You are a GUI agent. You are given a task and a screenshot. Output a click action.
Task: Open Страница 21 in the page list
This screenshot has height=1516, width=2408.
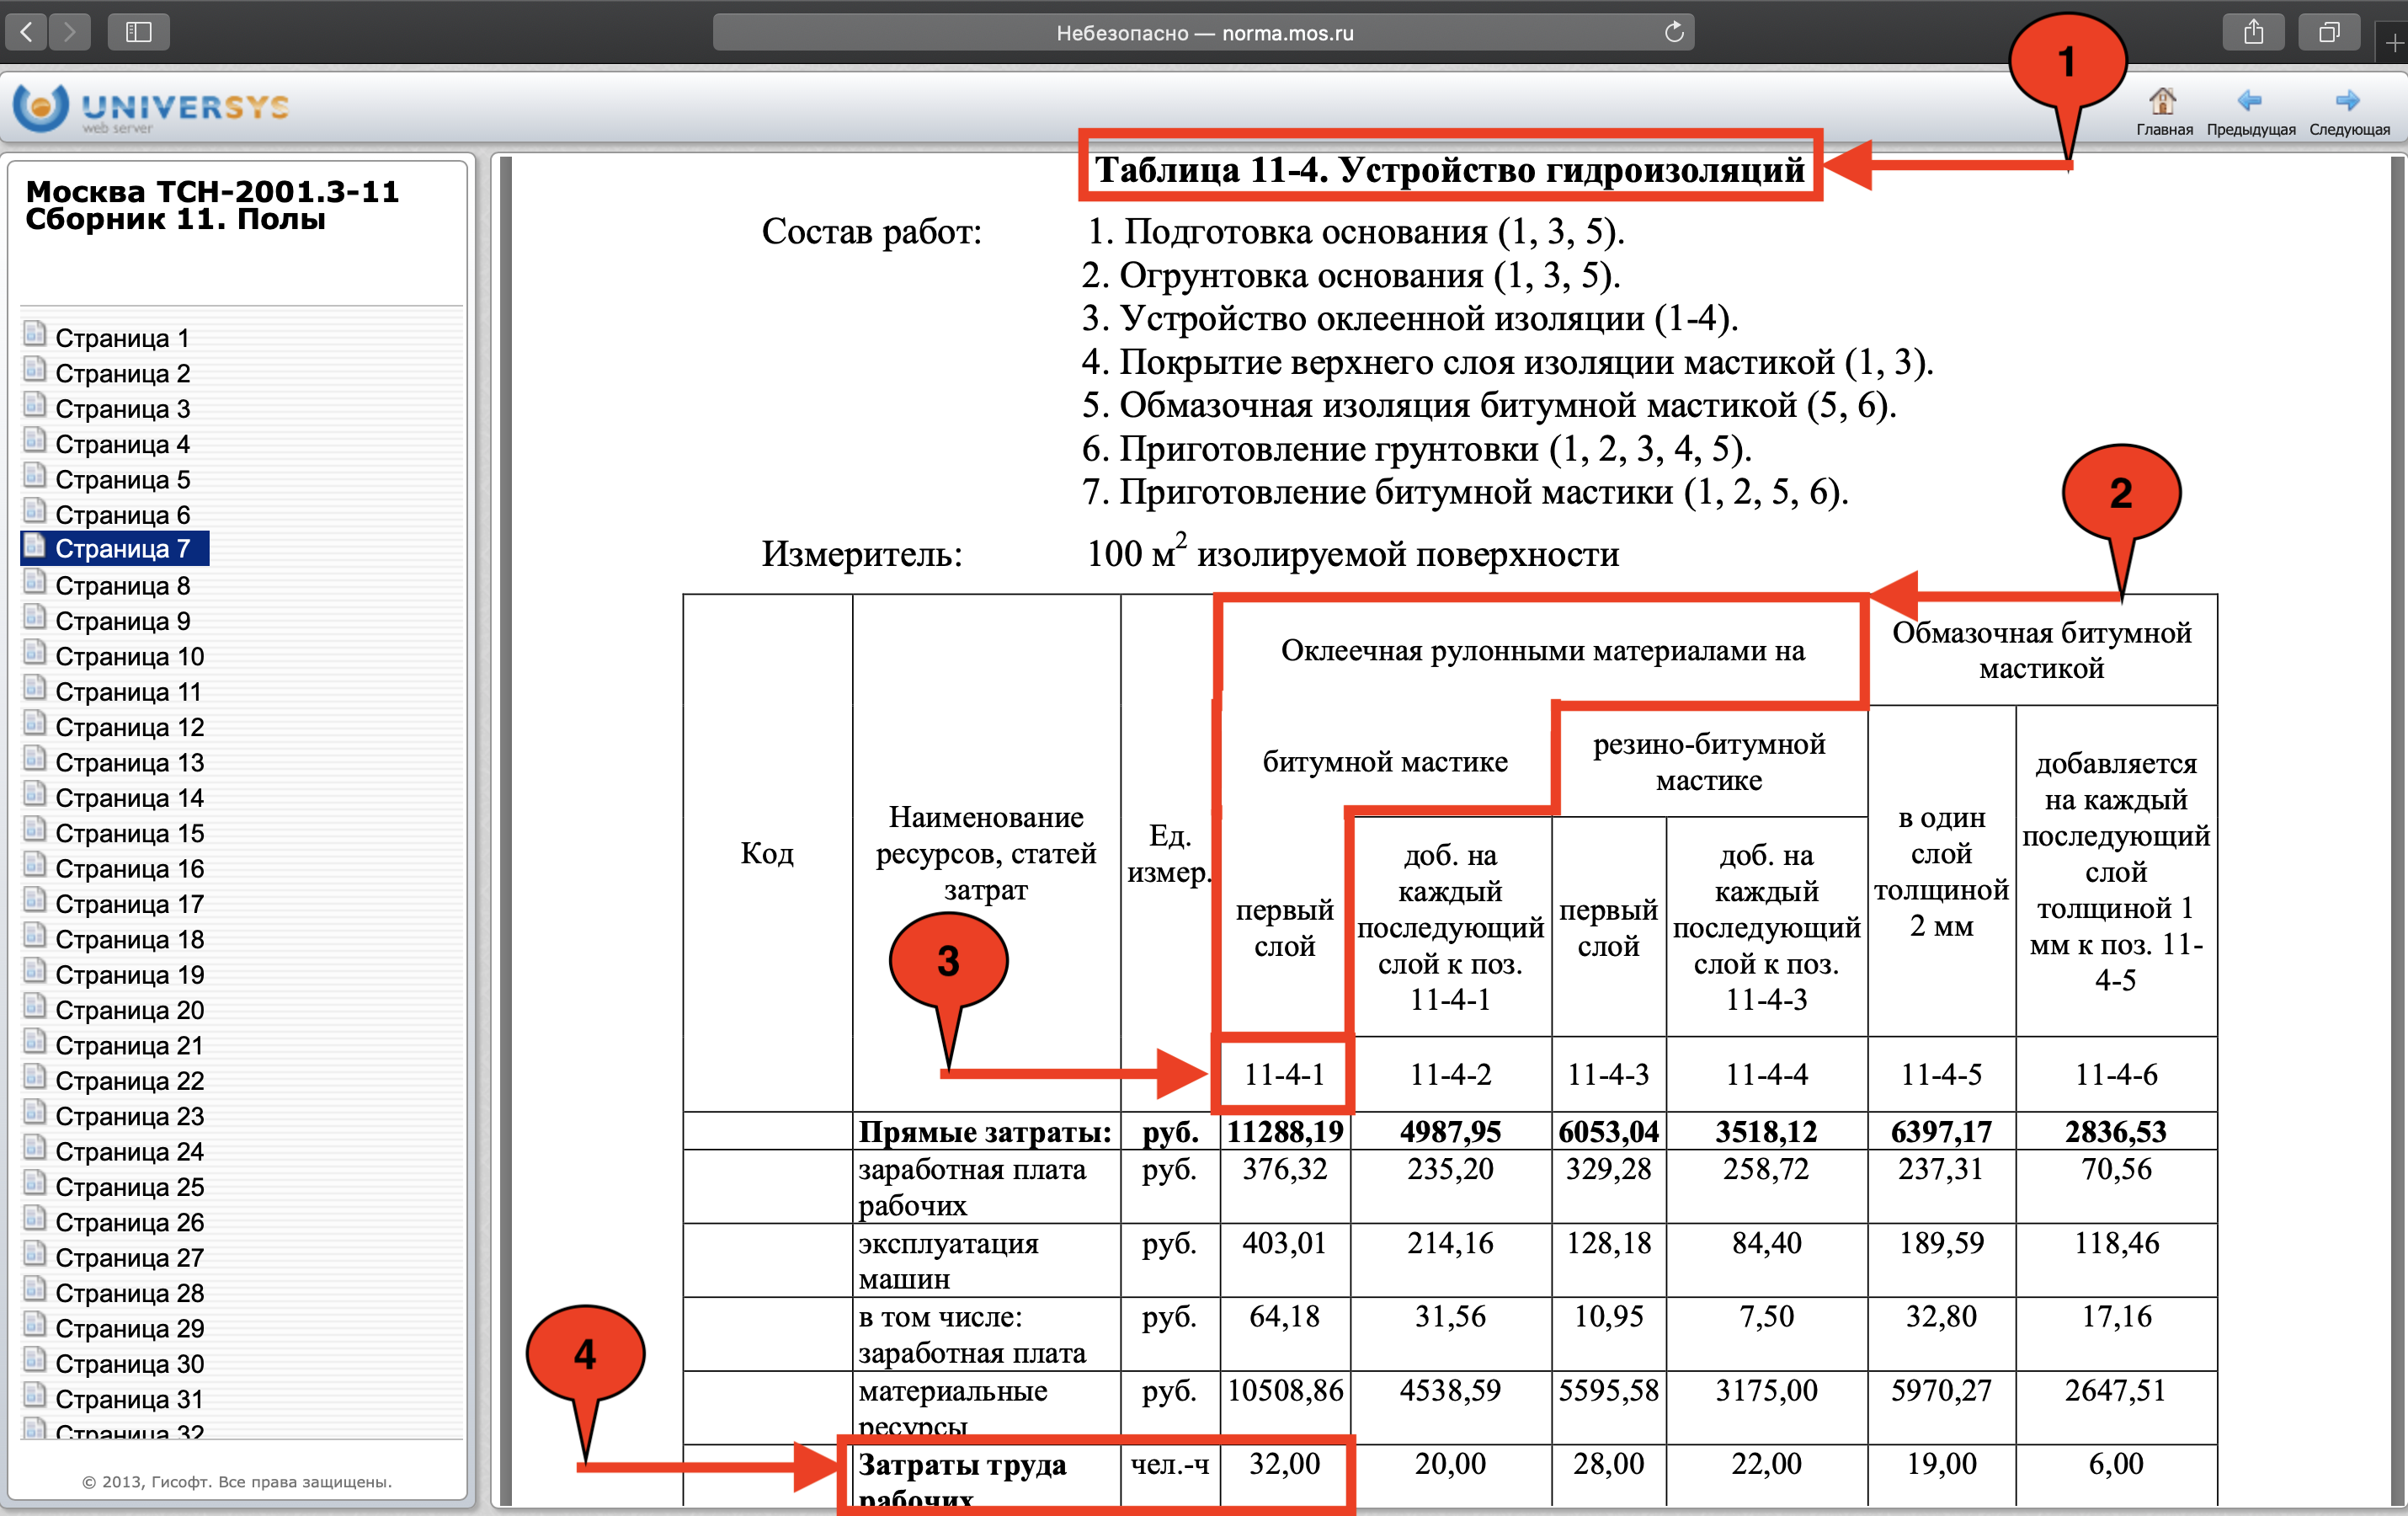[129, 1045]
